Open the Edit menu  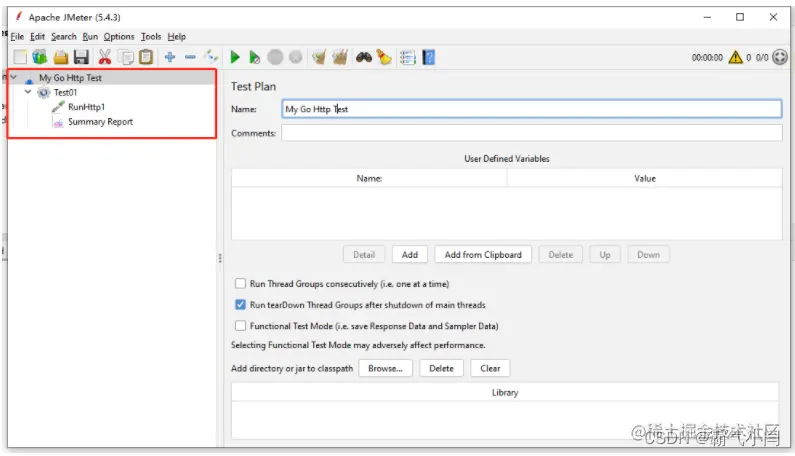38,37
